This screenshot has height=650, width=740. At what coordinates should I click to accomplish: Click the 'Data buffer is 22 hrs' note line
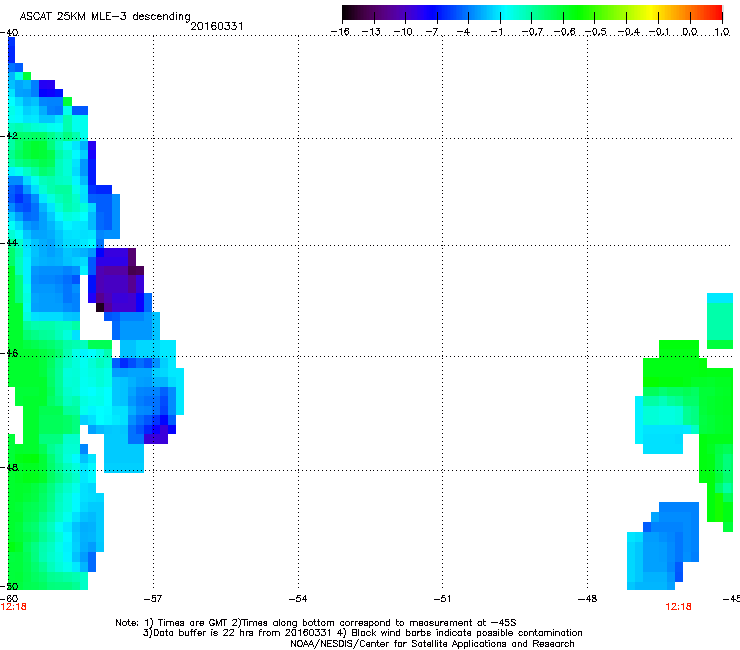[x=362, y=633]
